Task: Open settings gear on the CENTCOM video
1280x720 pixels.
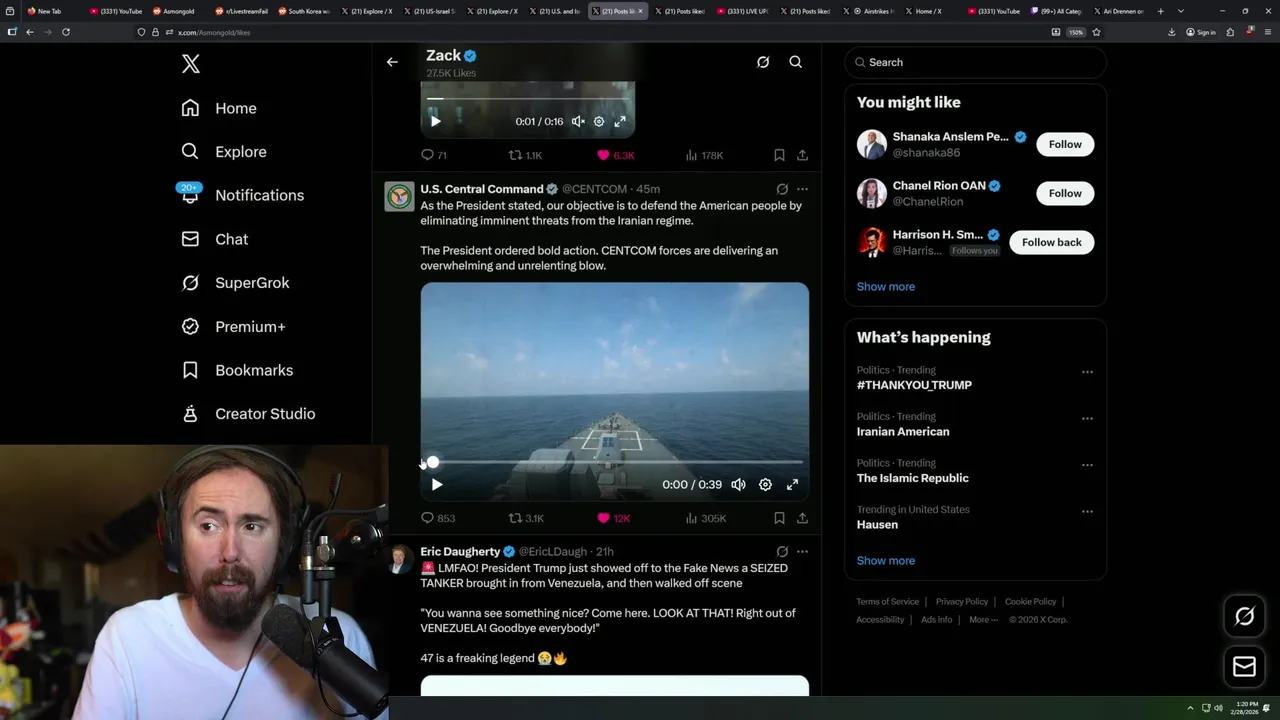Action: [765, 484]
